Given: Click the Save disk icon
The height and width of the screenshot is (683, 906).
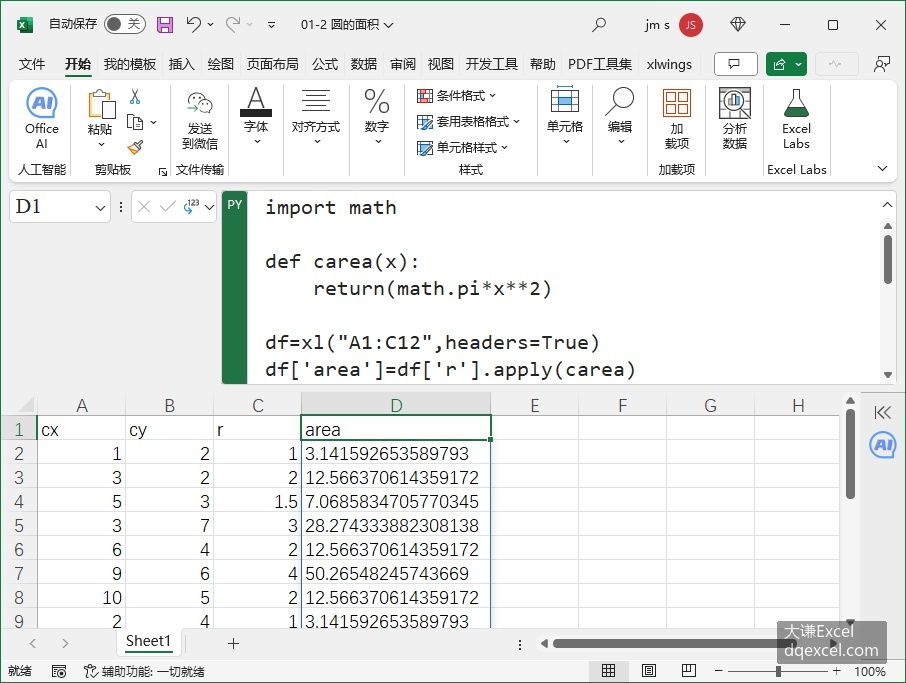Looking at the screenshot, I should pos(165,24).
